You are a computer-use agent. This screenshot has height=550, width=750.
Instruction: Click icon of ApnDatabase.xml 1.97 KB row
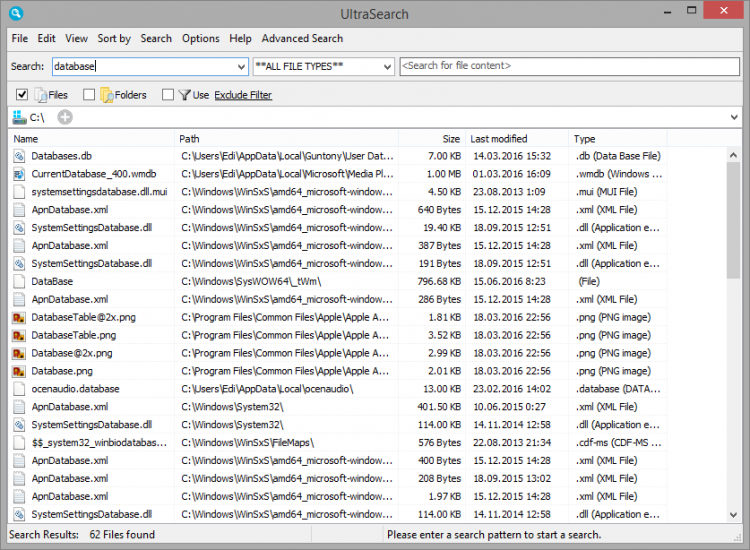point(19,496)
